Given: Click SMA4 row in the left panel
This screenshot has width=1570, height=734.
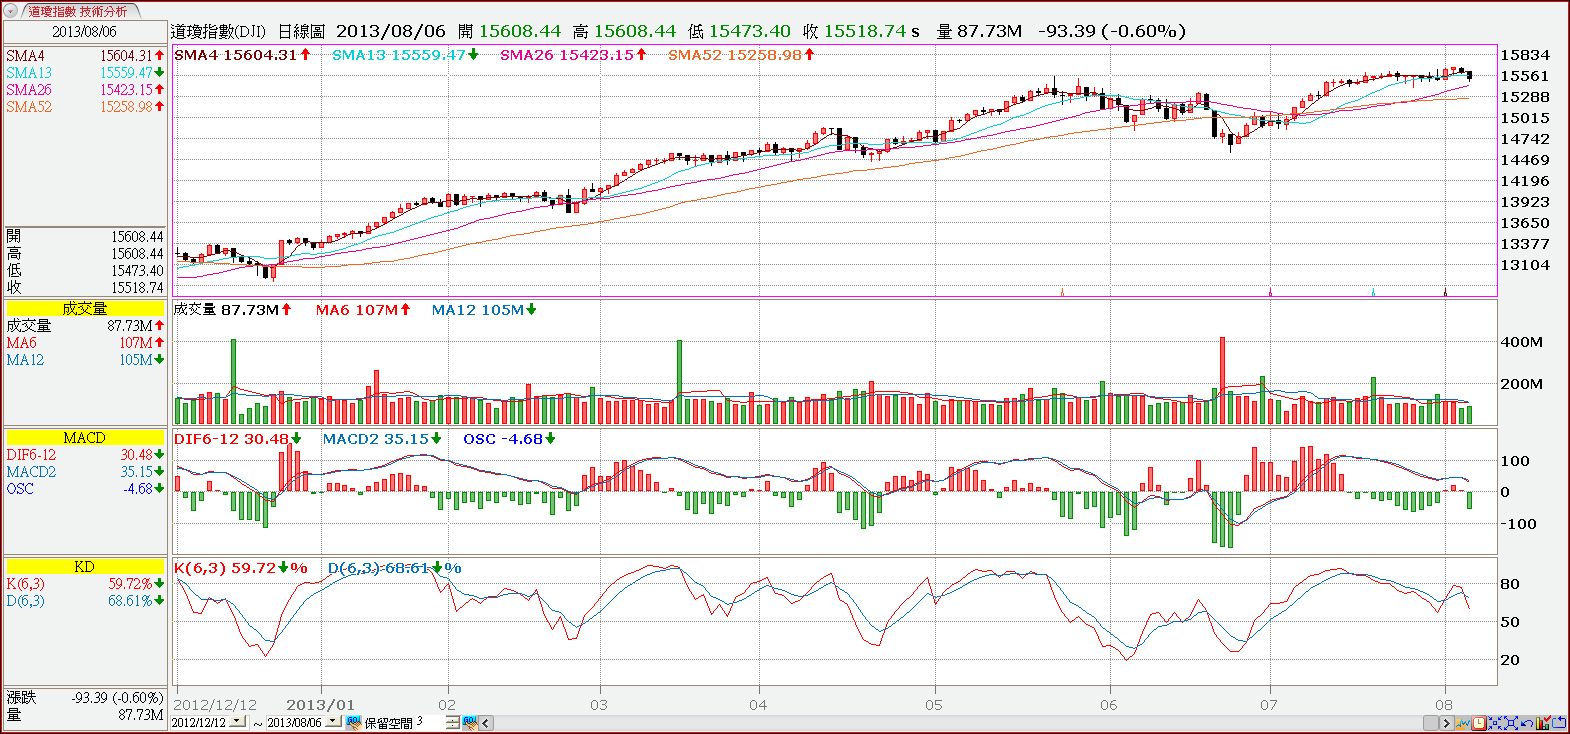Looking at the screenshot, I should pyautogui.click(x=84, y=56).
